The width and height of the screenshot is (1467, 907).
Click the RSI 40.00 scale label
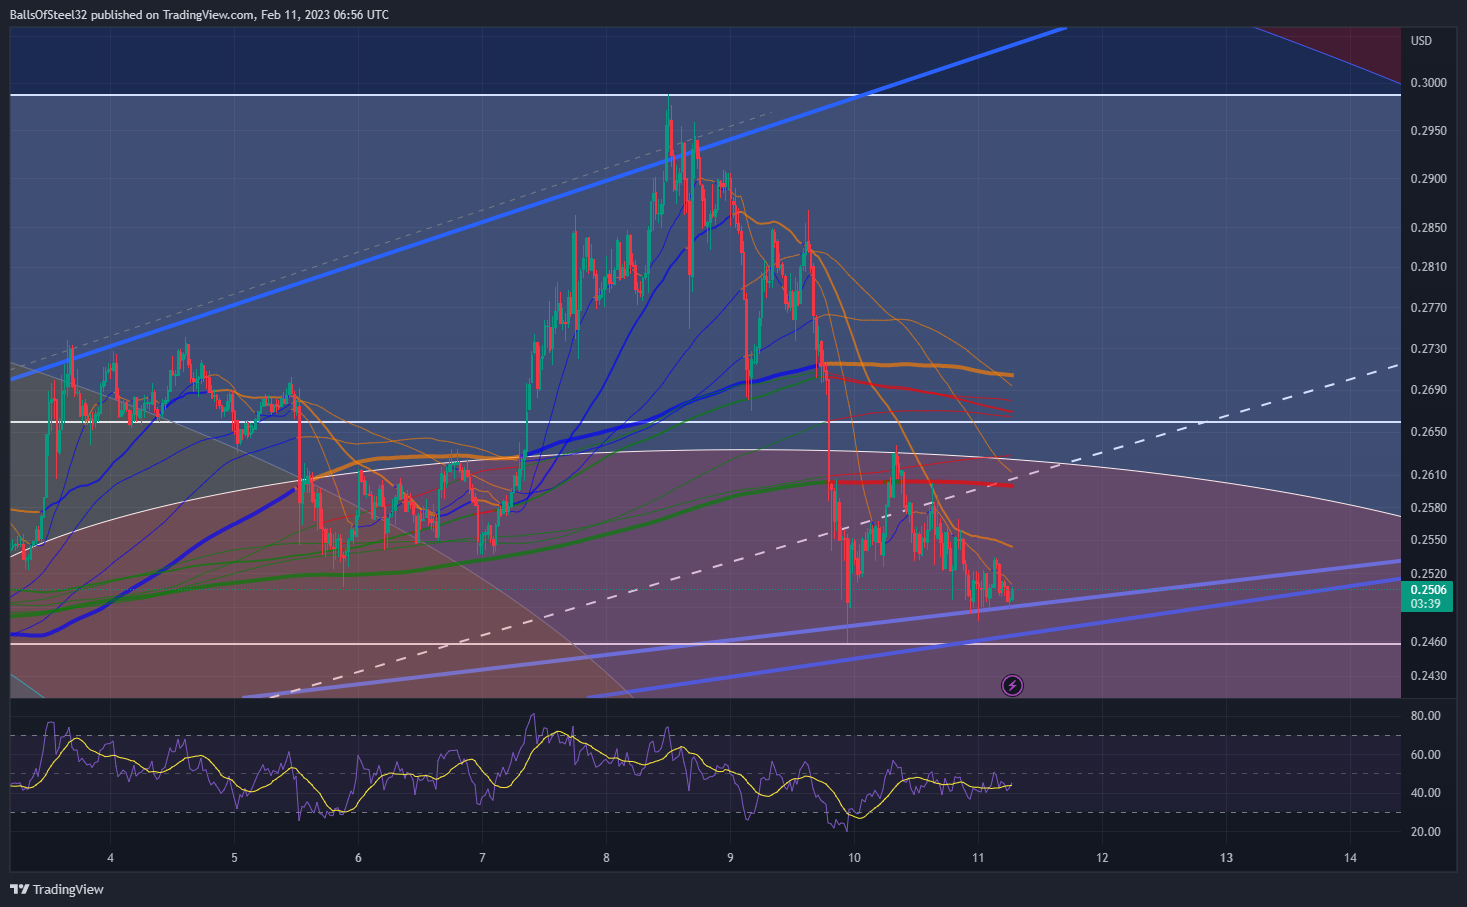point(1426,793)
